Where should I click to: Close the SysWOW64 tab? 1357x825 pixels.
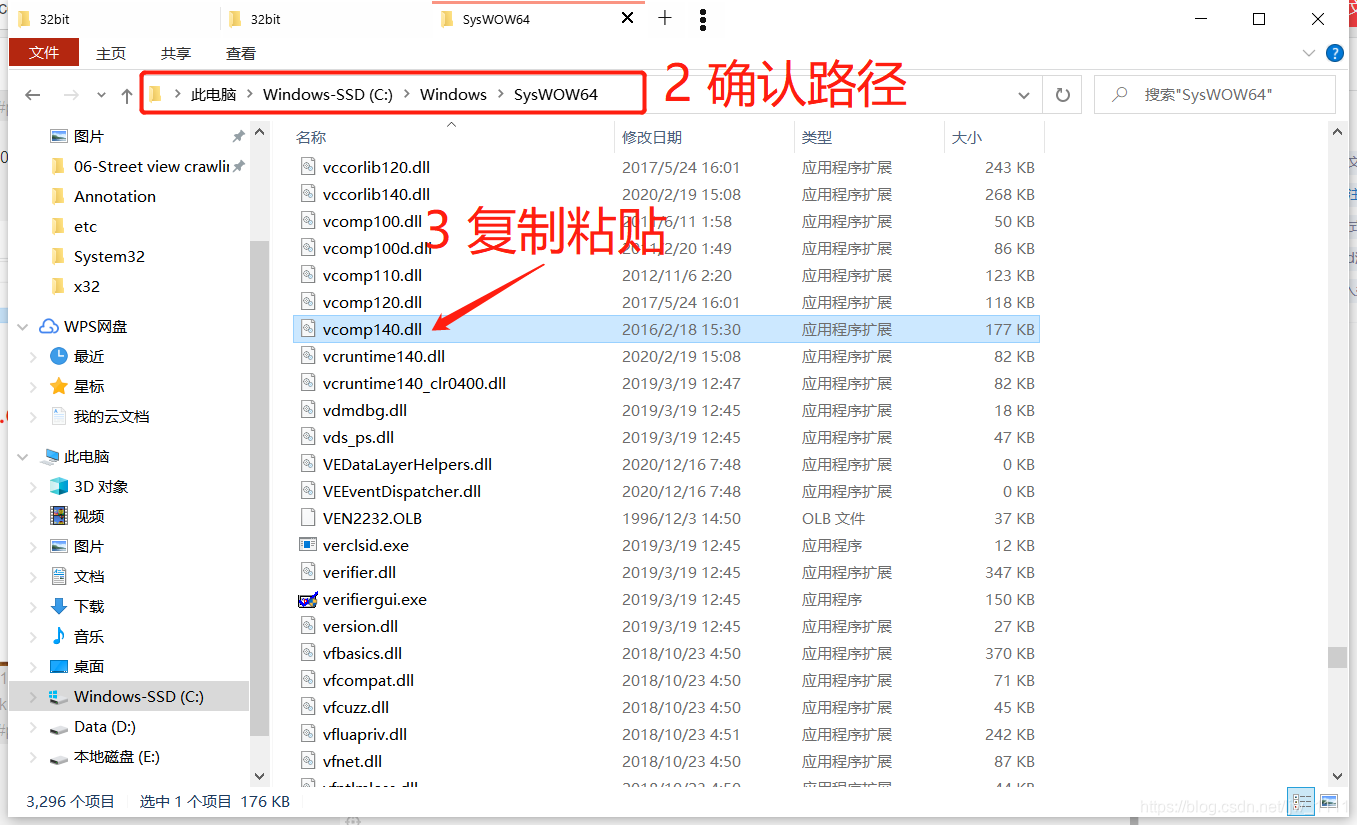pyautogui.click(x=628, y=18)
